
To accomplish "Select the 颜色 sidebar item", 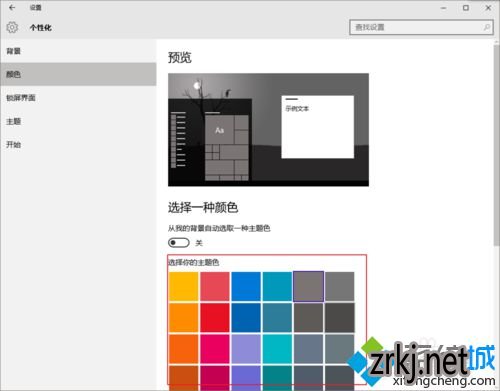I will [78, 74].
